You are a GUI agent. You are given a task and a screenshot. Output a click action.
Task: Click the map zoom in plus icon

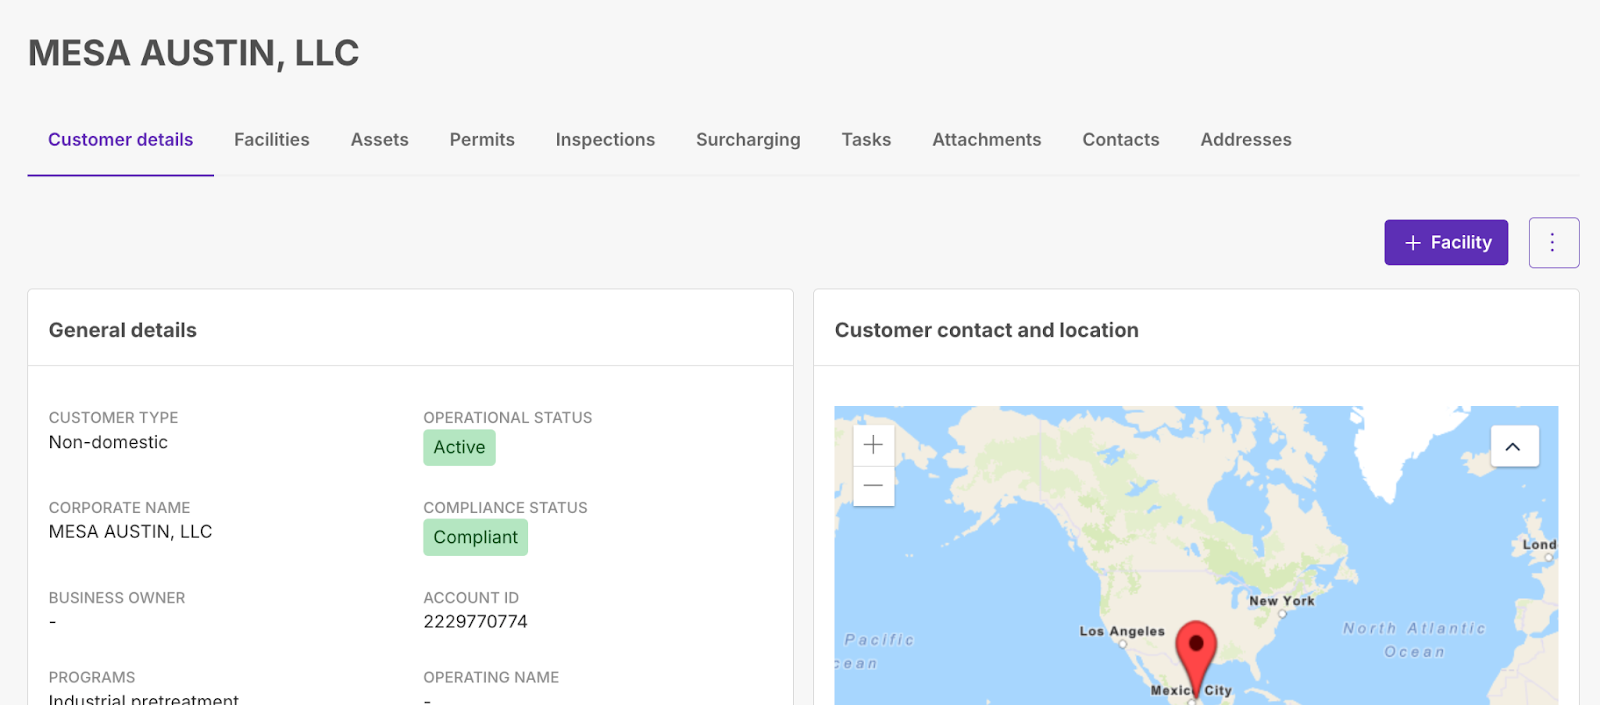point(873,445)
